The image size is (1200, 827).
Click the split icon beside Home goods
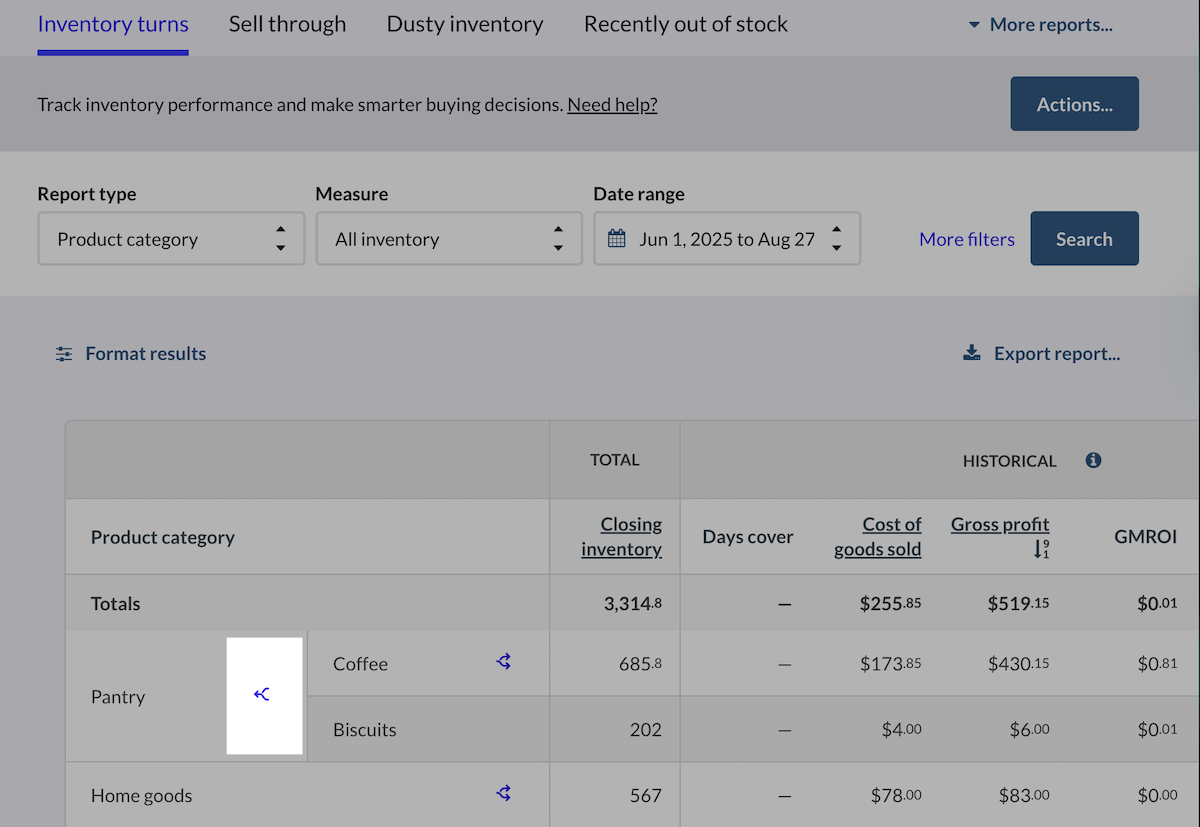coord(504,793)
